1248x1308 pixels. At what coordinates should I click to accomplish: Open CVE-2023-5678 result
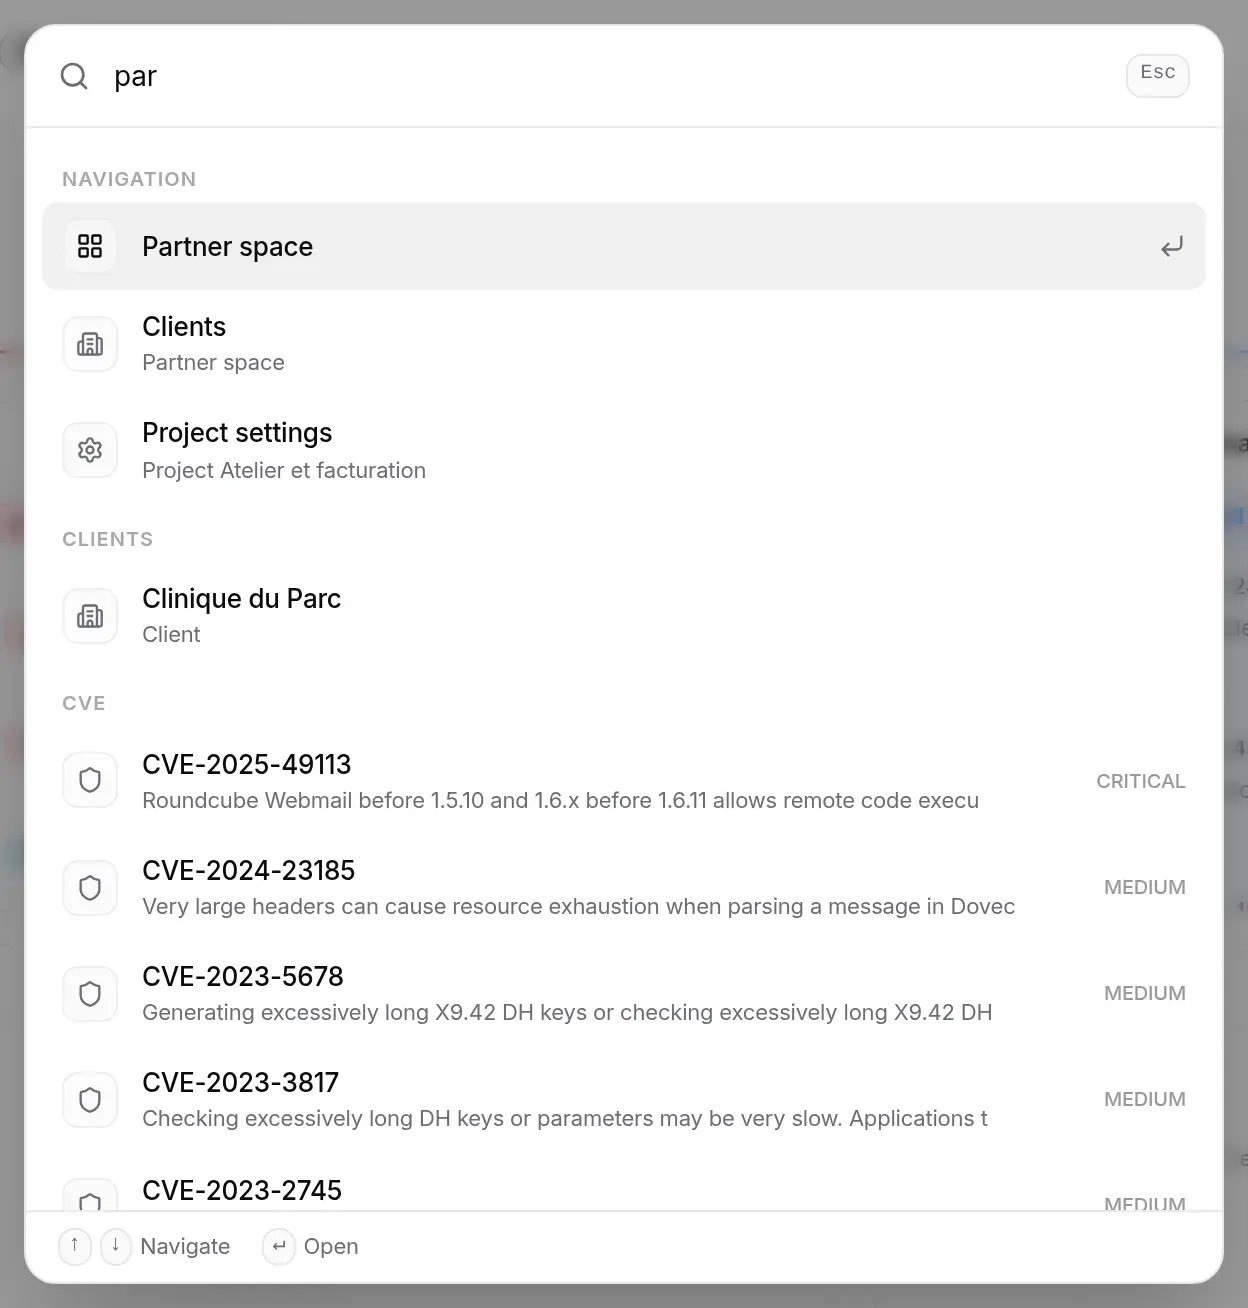coord(624,993)
